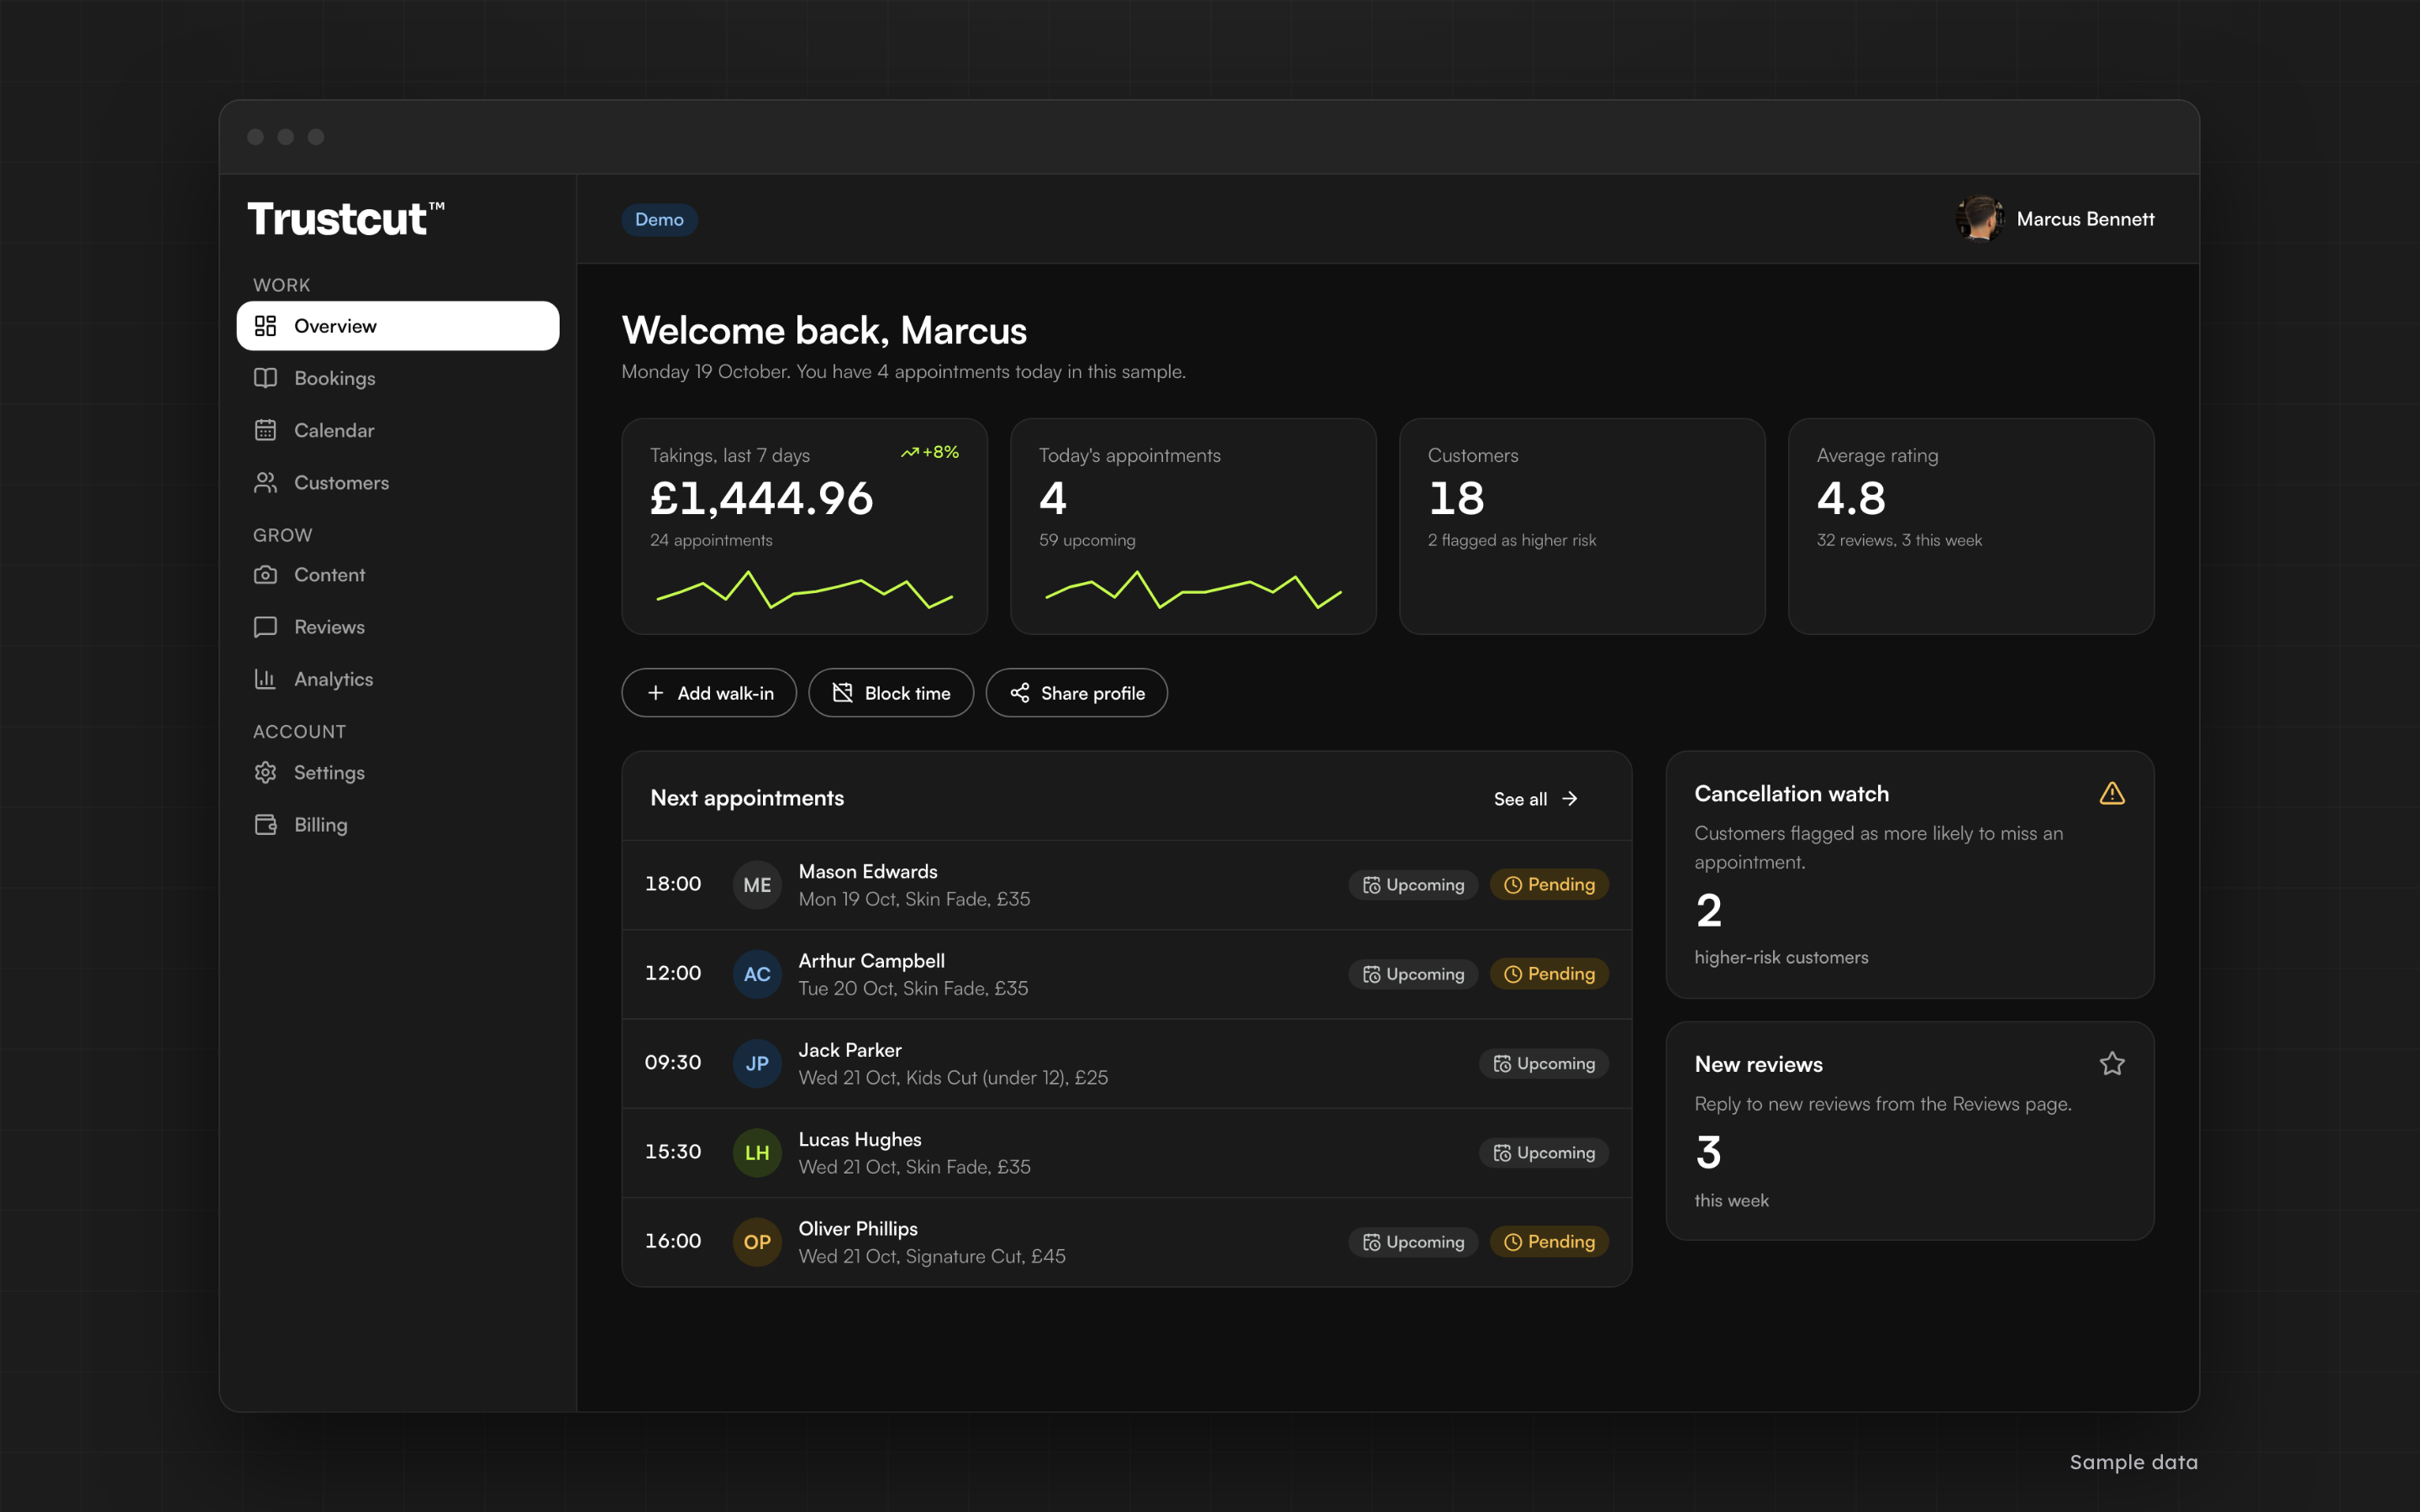Click the Billing wallet icon

tap(265, 825)
